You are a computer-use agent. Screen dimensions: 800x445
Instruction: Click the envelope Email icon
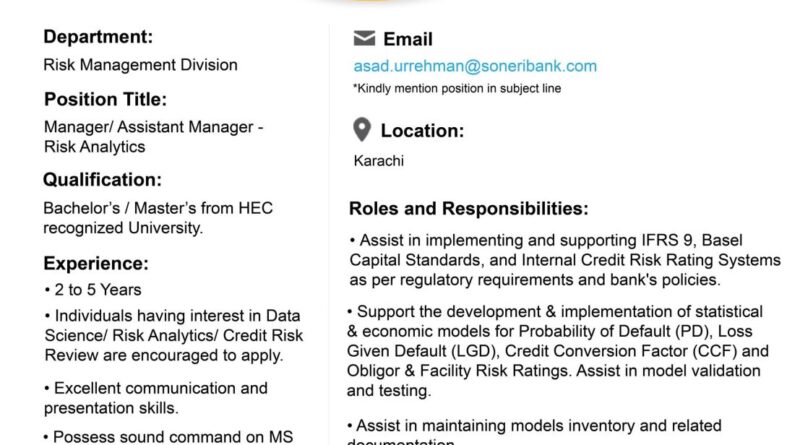(365, 40)
